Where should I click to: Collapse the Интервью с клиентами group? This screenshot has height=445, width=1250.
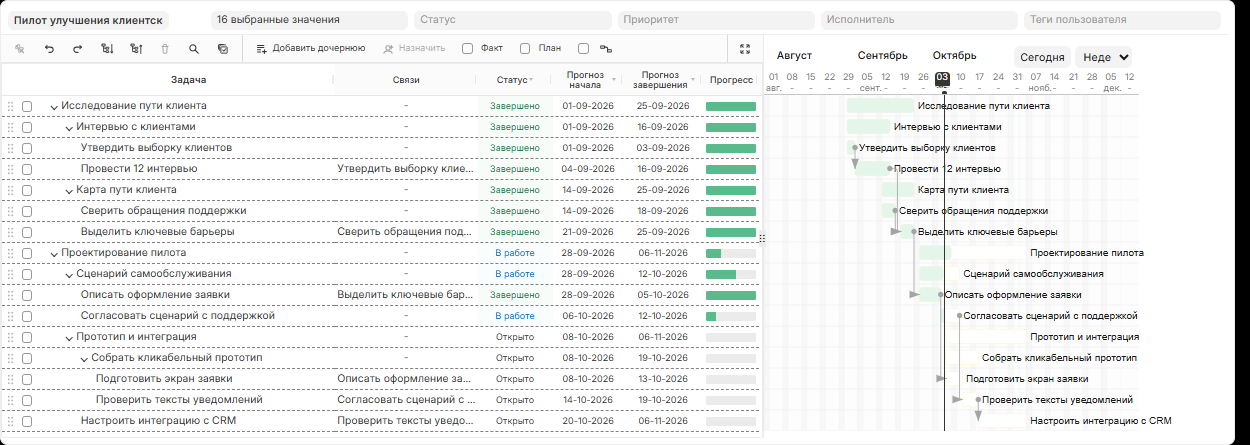tap(69, 127)
